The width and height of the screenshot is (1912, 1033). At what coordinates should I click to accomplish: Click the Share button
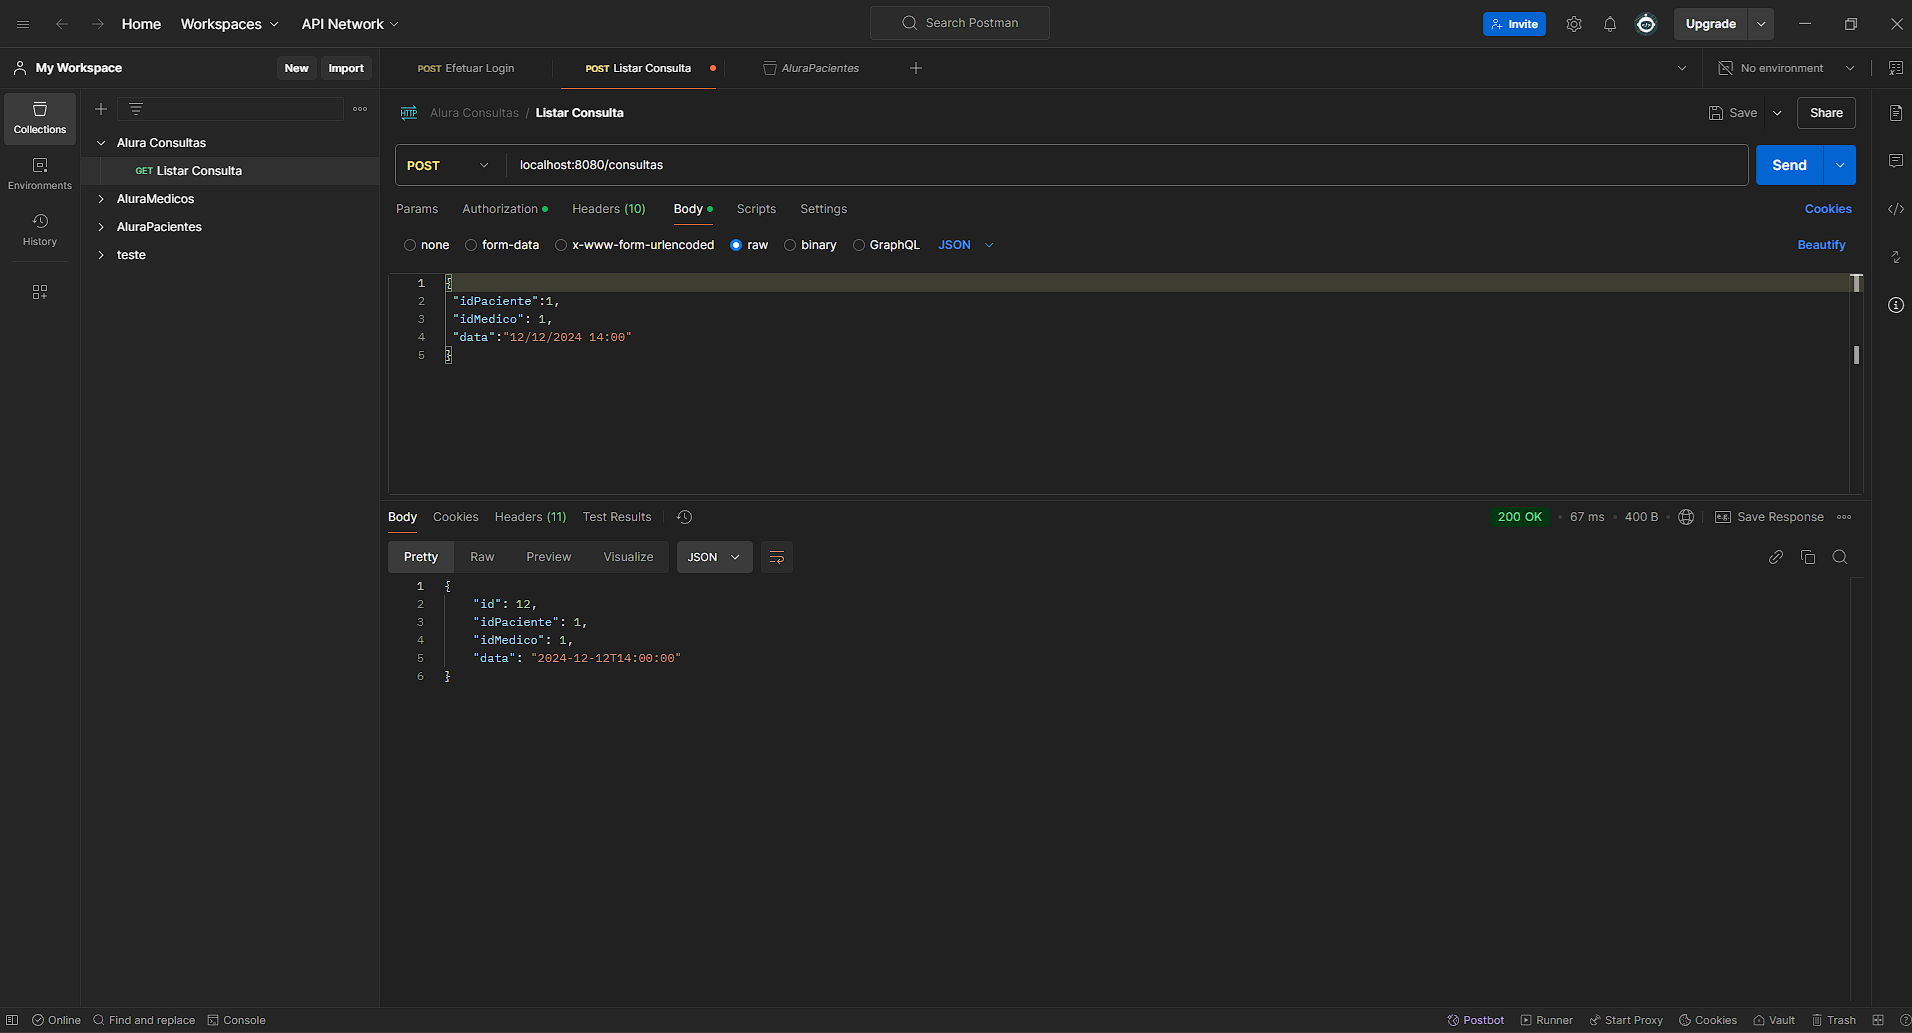(x=1826, y=113)
